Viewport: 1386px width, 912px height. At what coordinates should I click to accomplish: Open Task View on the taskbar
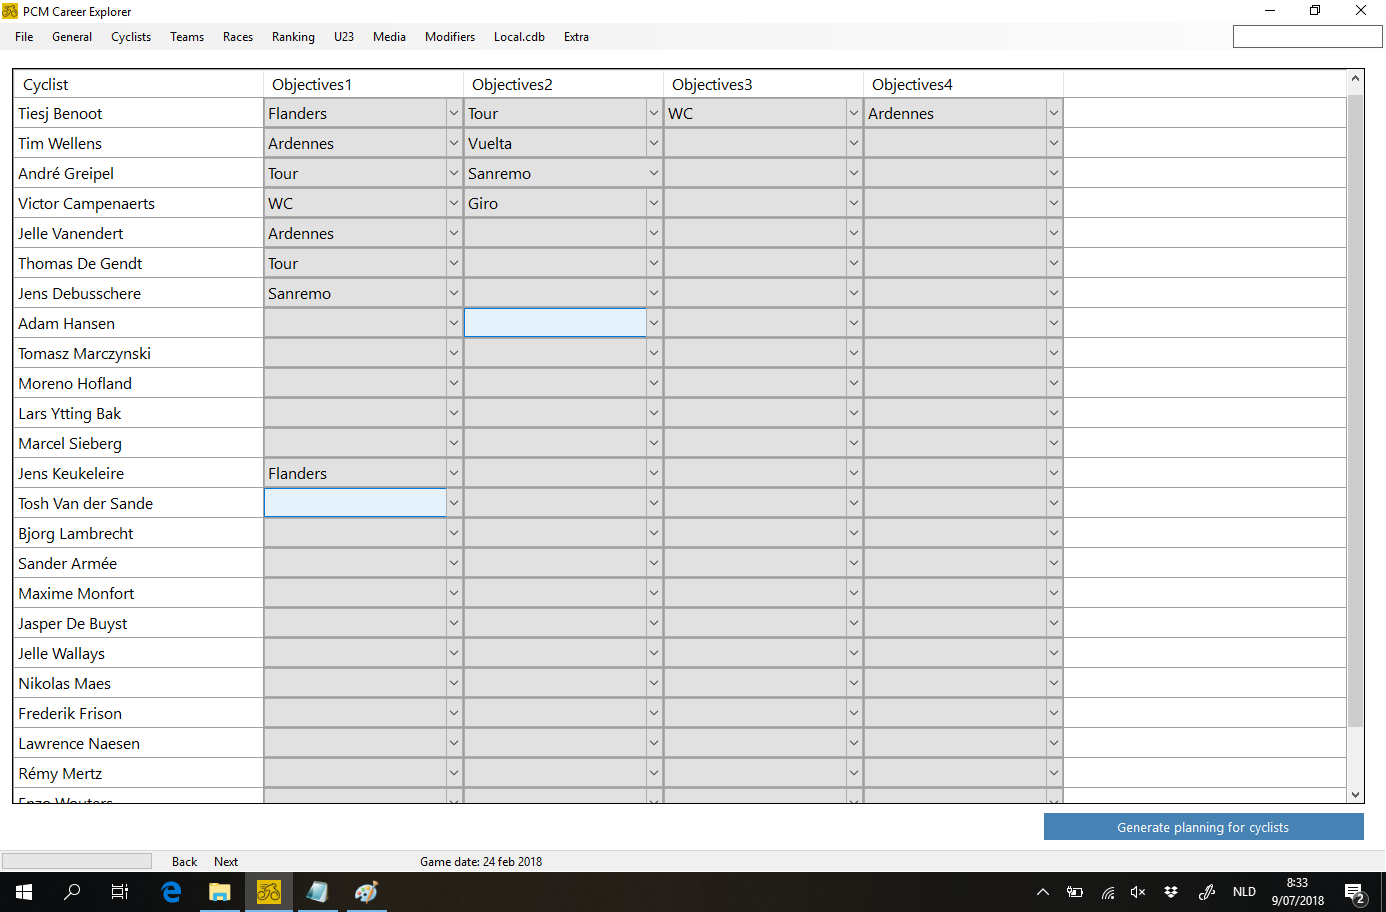coord(120,892)
